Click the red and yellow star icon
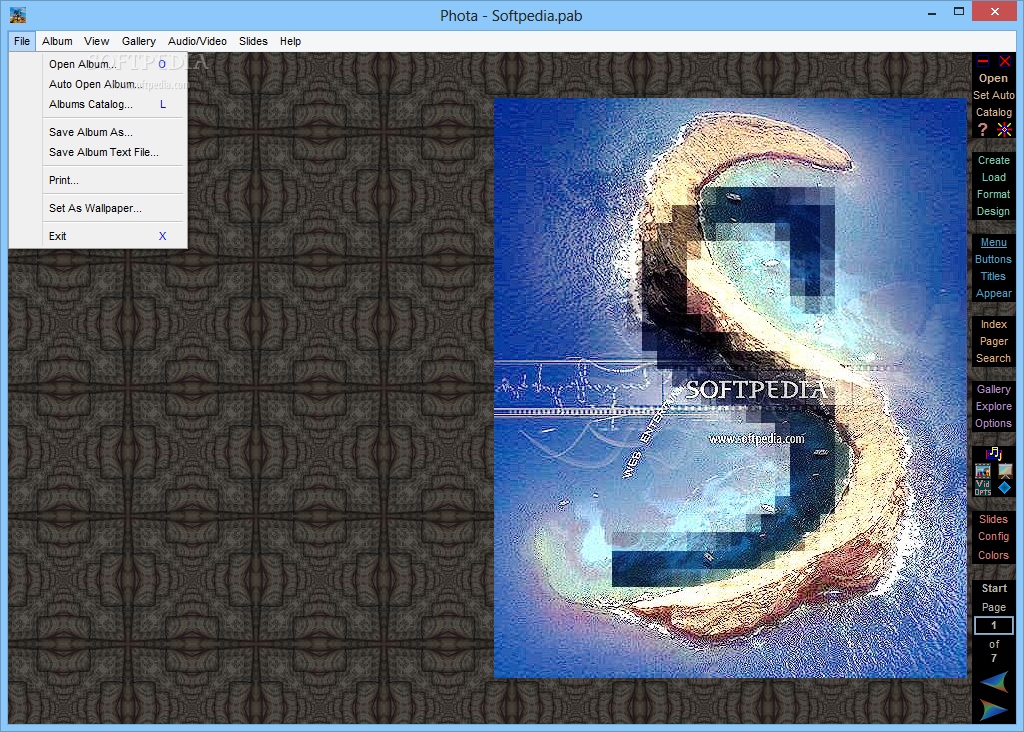Image resolution: width=1024 pixels, height=732 pixels. point(1004,129)
